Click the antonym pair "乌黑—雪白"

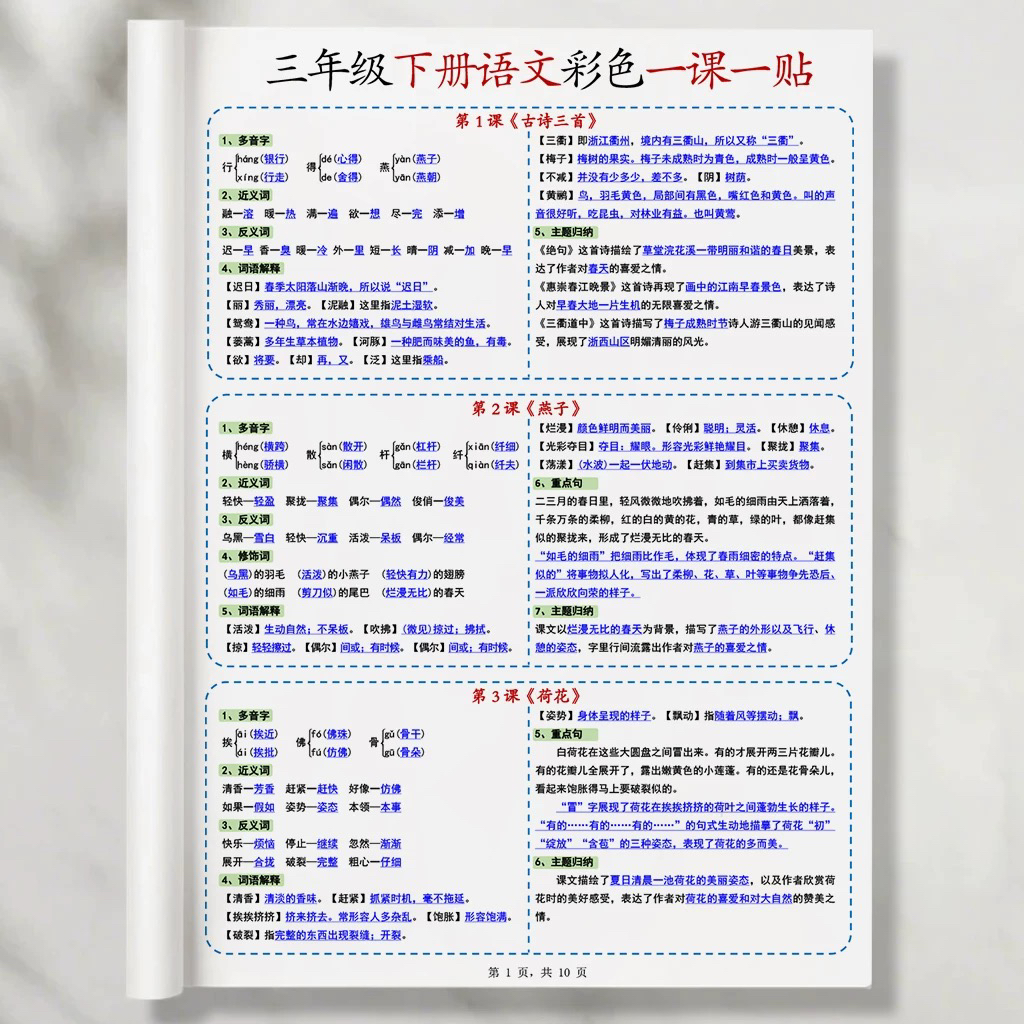coord(248,537)
